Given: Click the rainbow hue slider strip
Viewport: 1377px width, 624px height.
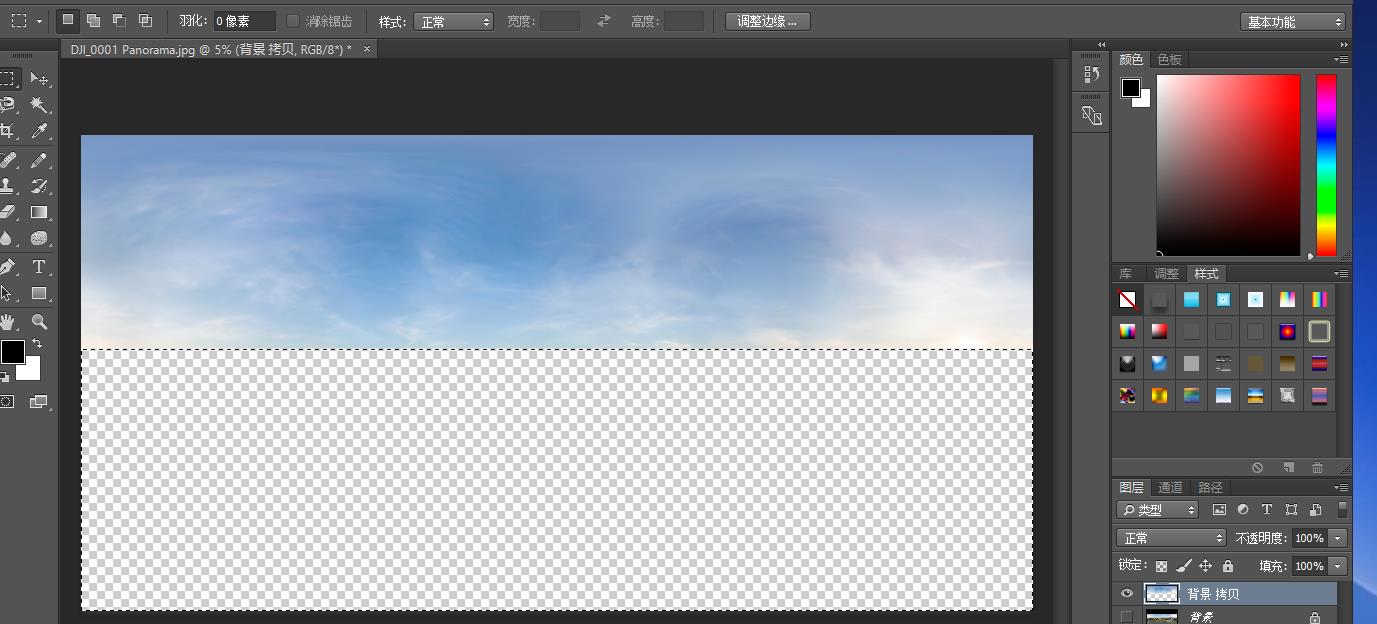Looking at the screenshot, I should 1326,165.
